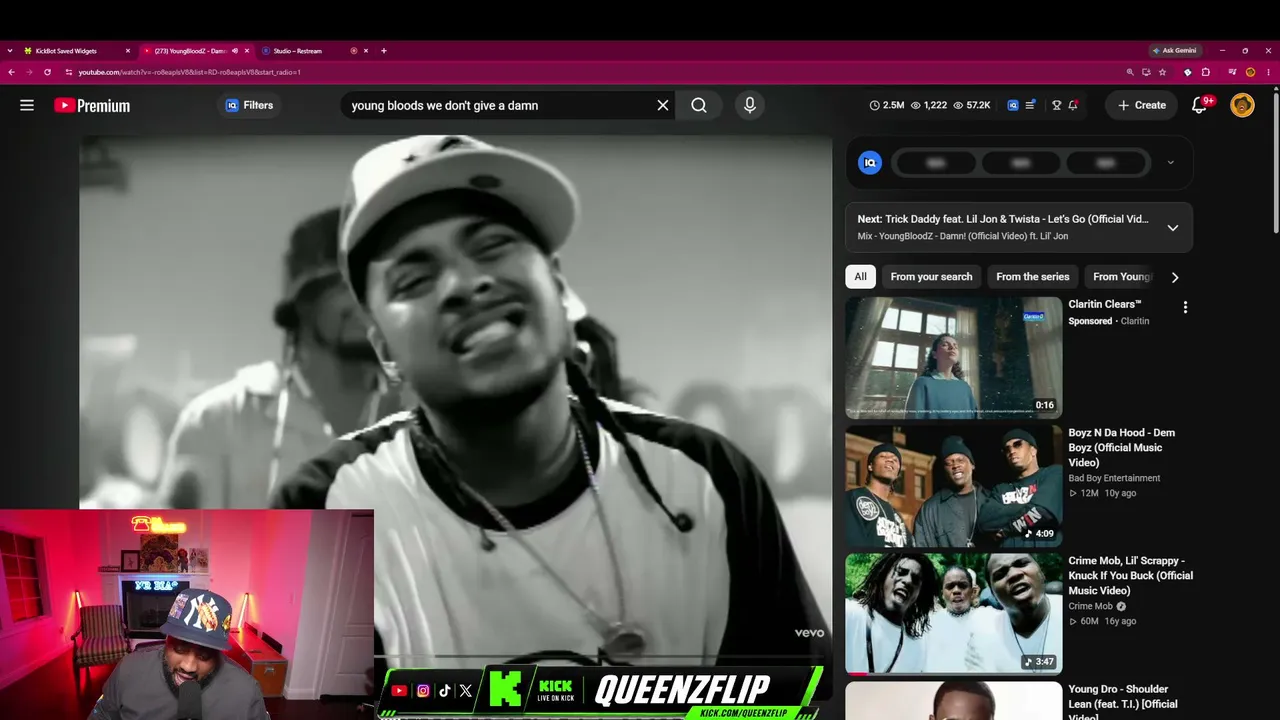Screen dimensions: 1280x720
Task: Select the 'From Young...' chip
Action: point(1120,277)
